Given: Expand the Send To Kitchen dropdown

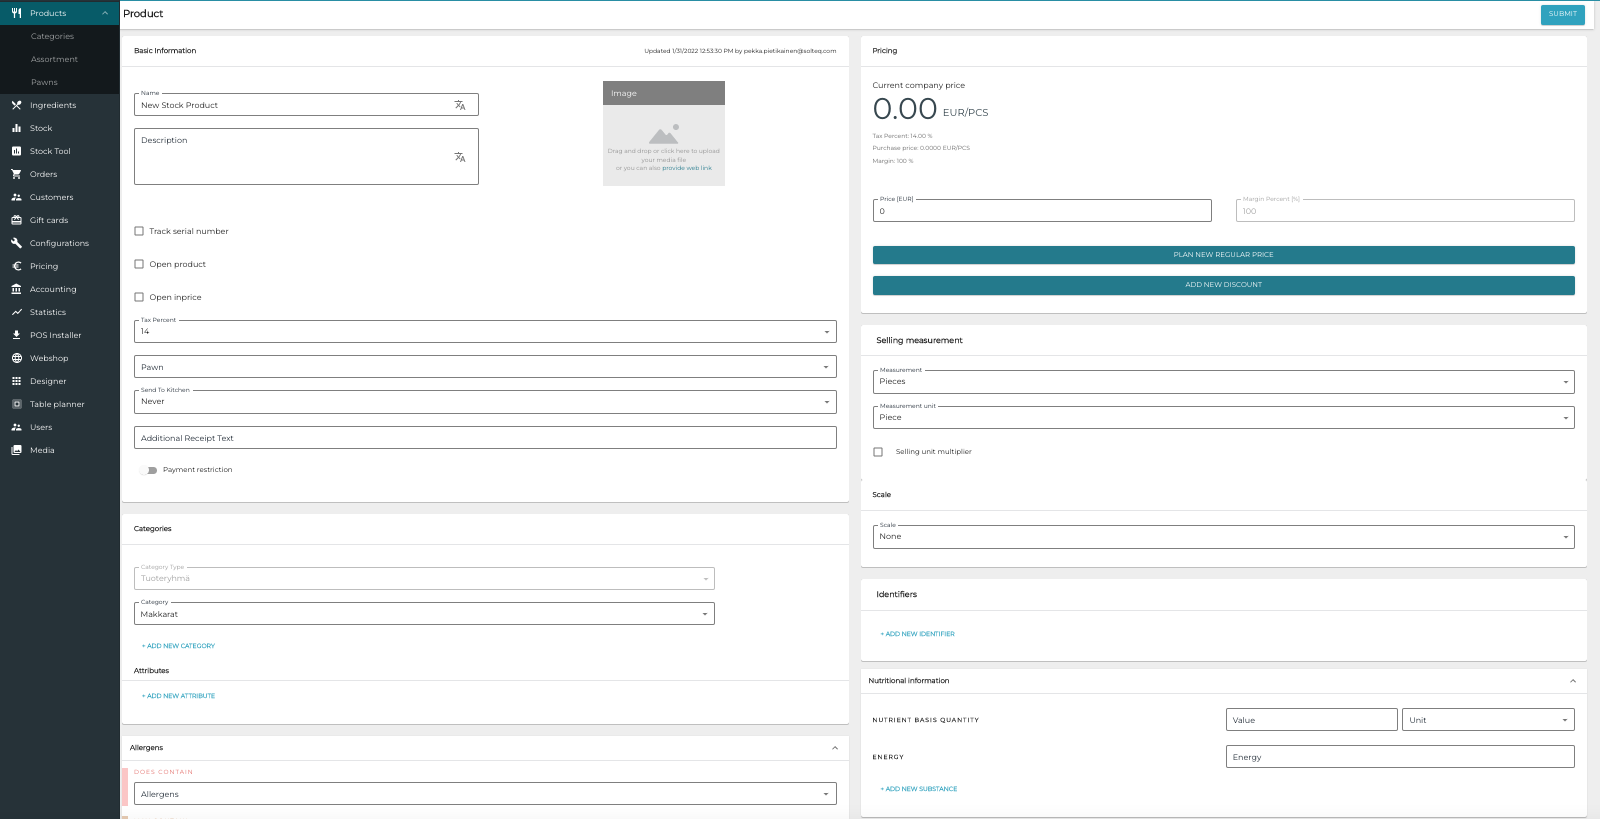Looking at the screenshot, I should (x=484, y=402).
